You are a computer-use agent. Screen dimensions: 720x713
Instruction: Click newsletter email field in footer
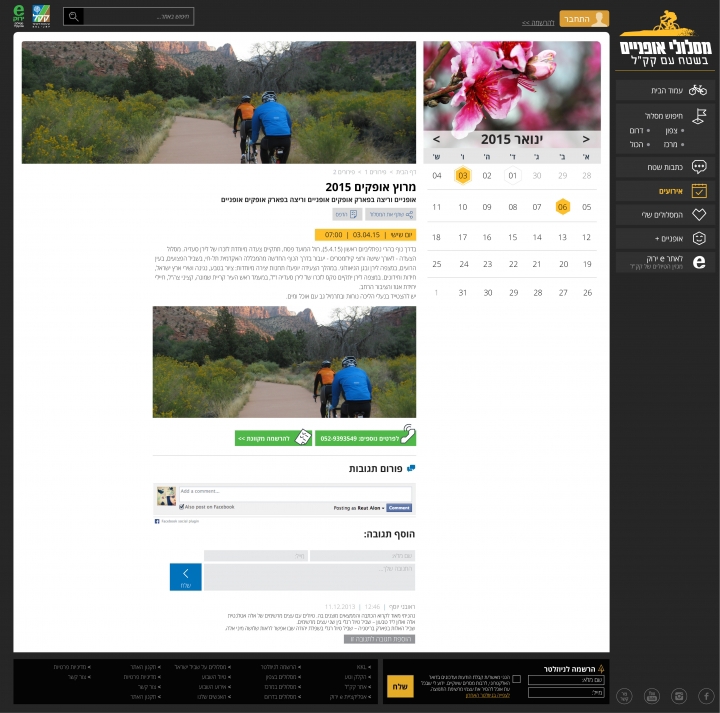point(566,692)
